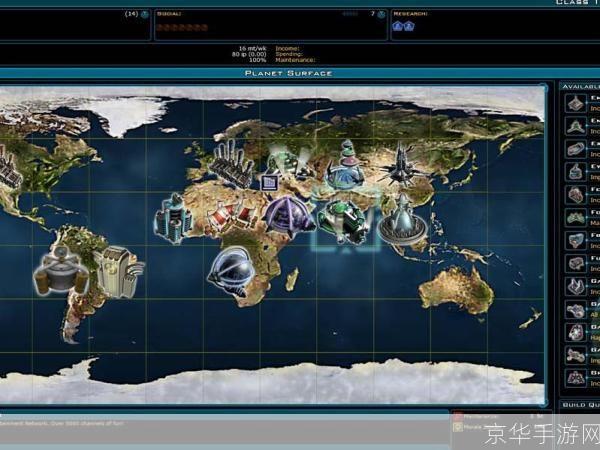
Task: Select the factory building over Europe
Action: [233, 162]
